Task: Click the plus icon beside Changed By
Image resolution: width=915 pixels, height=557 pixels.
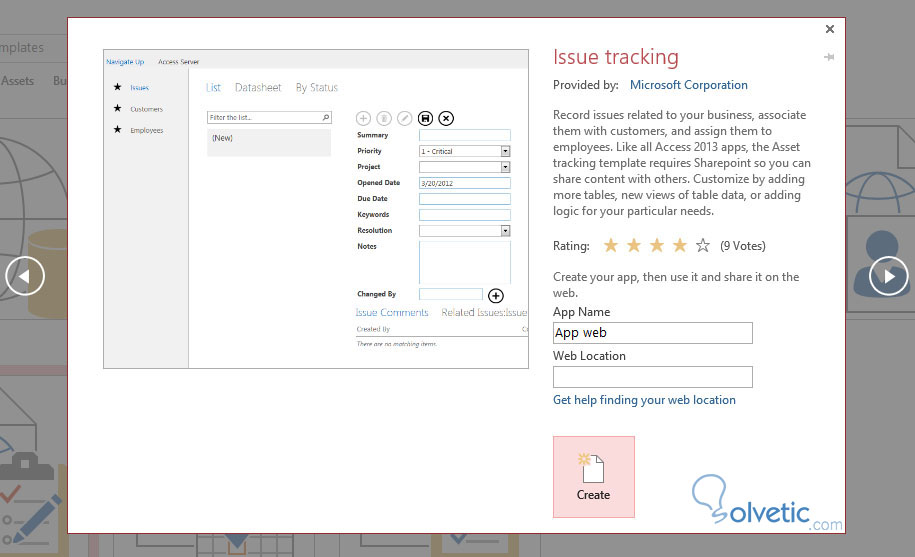Action: click(495, 296)
